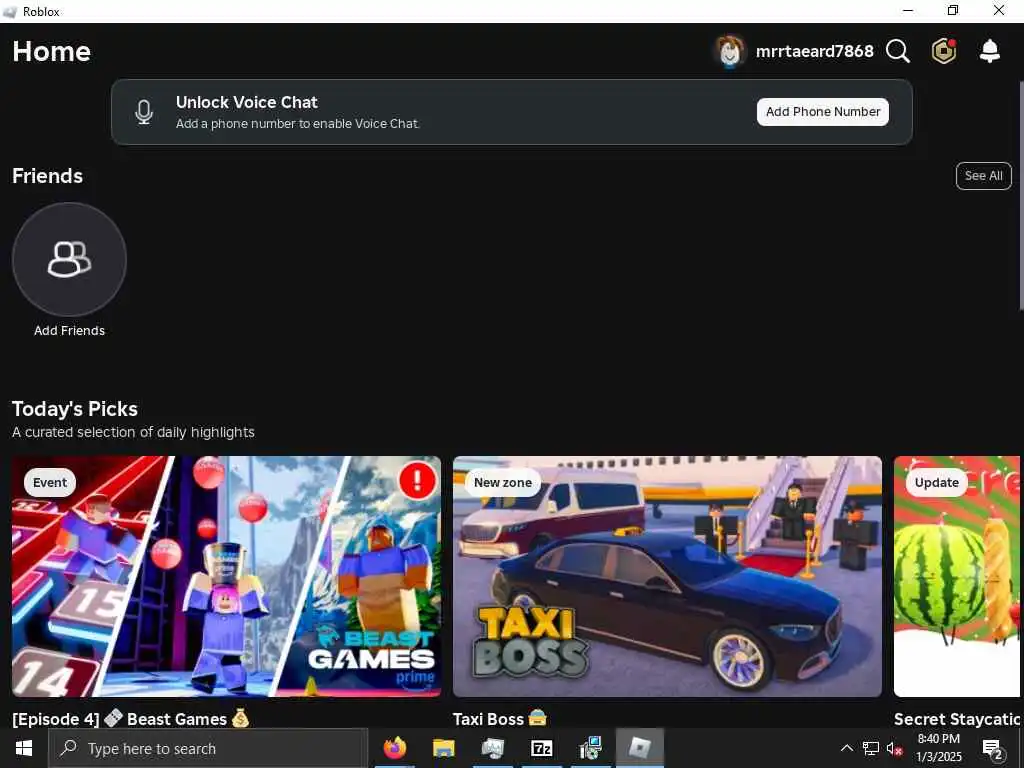
Task: Click the Event tag on Beast Games
Action: coord(50,483)
